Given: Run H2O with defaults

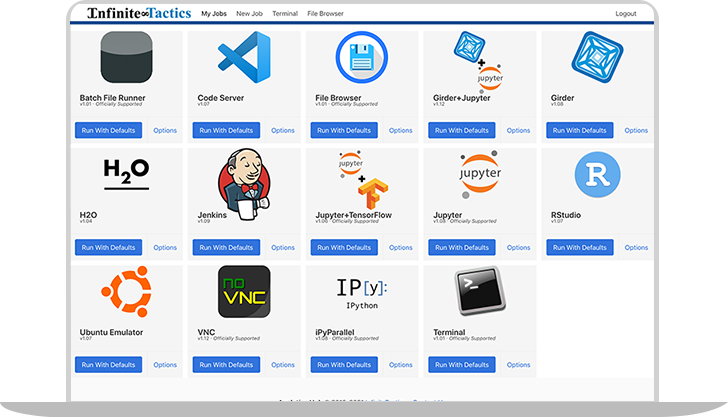Looking at the screenshot, I should (x=108, y=248).
